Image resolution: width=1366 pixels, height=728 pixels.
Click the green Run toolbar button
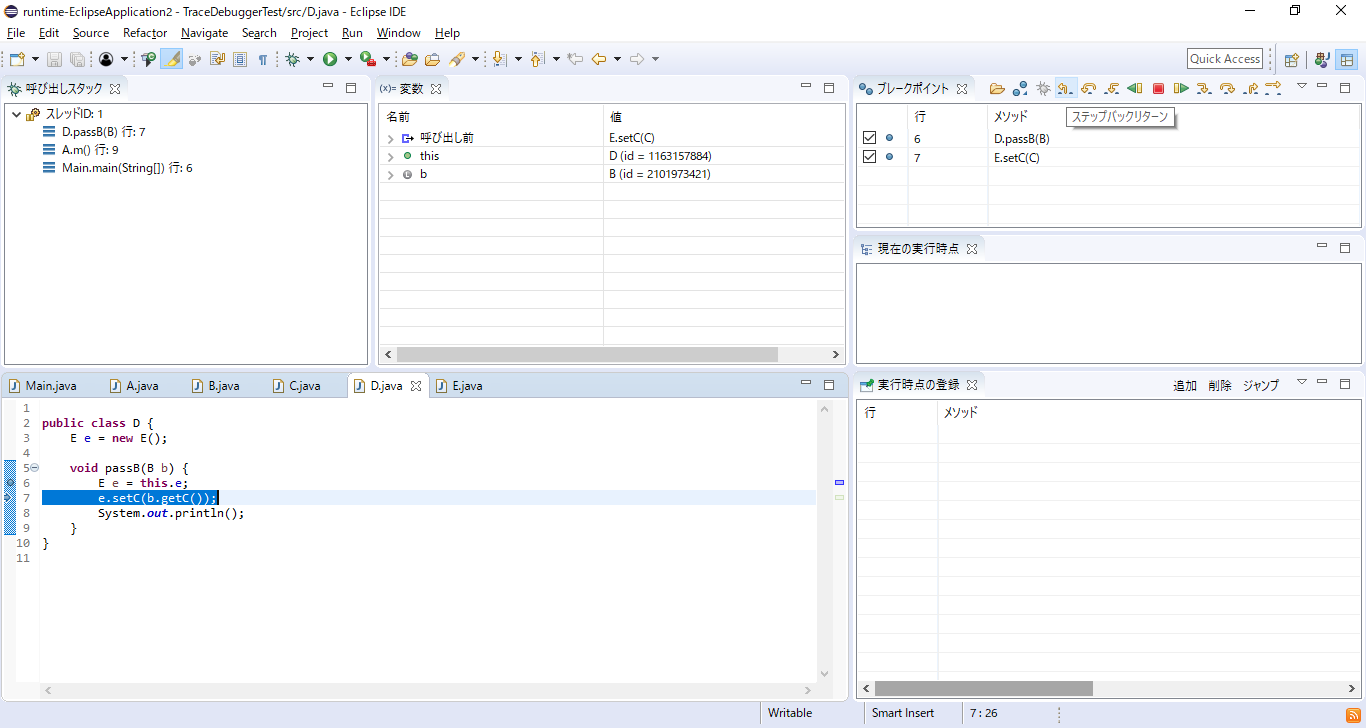click(330, 59)
